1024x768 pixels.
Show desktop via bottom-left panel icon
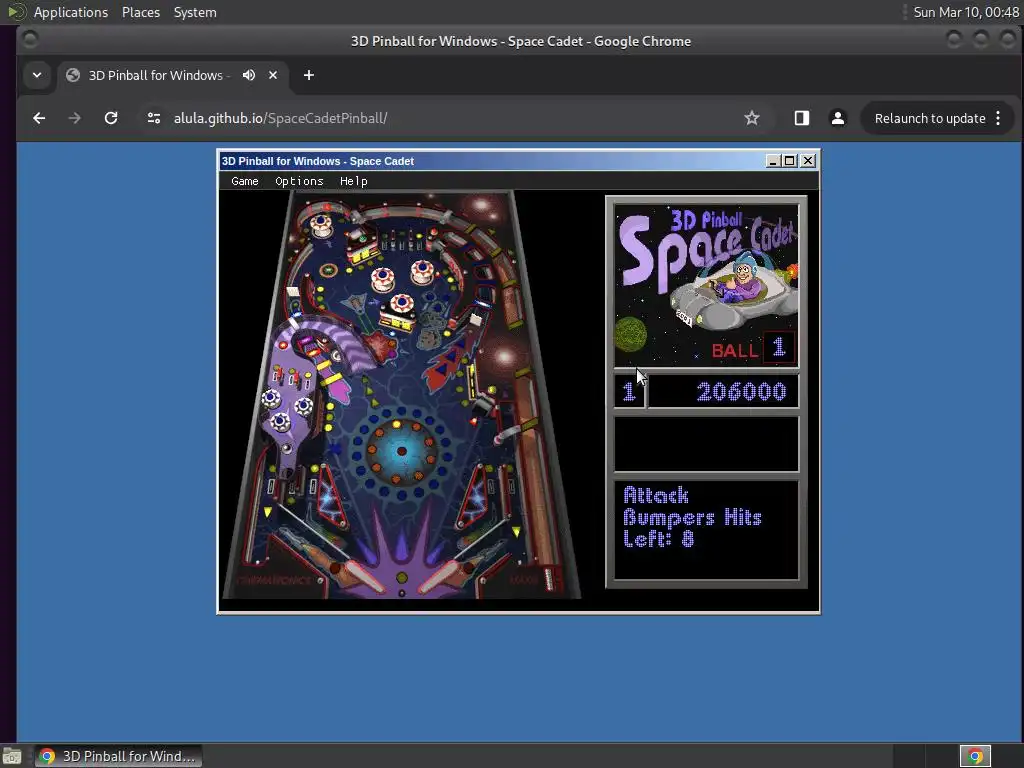[x=12, y=756]
